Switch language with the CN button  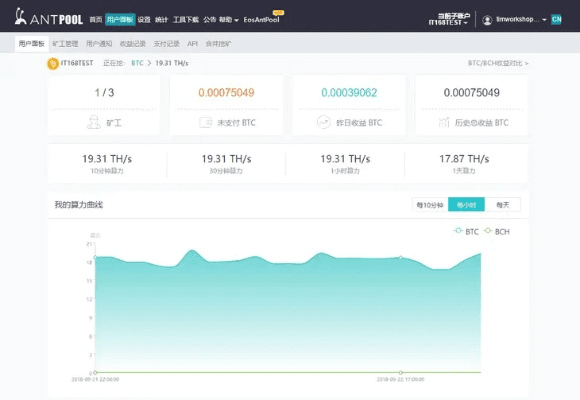point(556,19)
